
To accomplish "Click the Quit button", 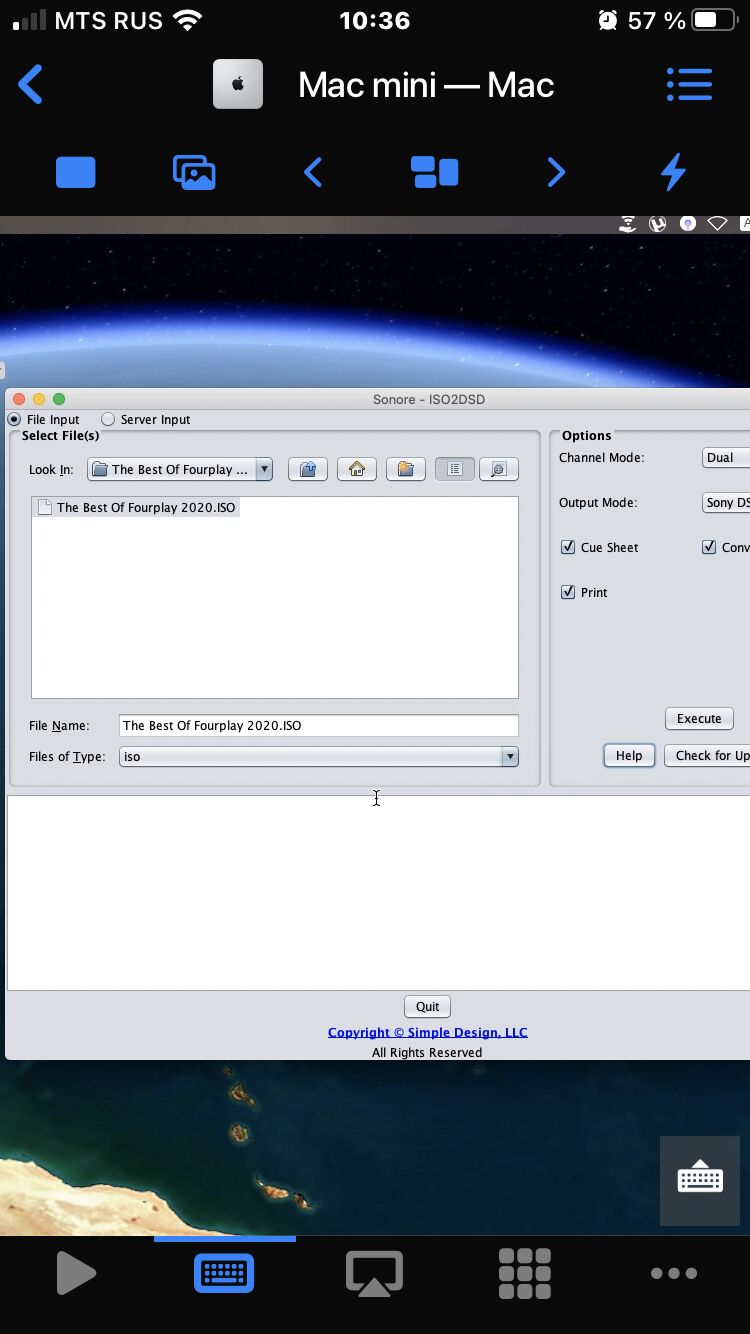I will [427, 1006].
